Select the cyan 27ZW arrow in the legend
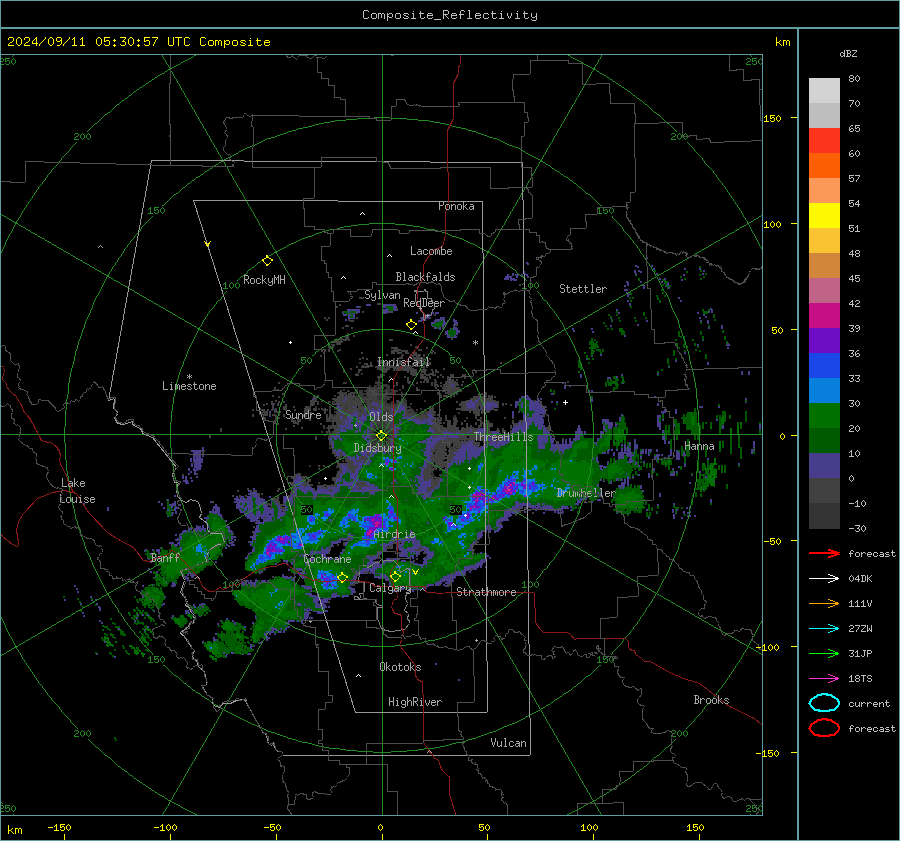900x841 pixels. coord(824,629)
